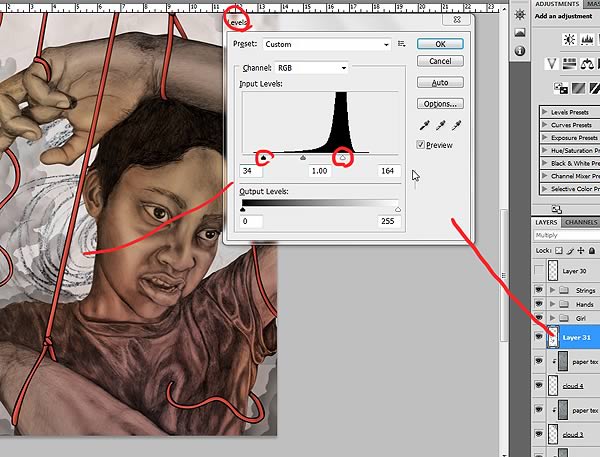Cancel the Levels dialog

(x=440, y=61)
